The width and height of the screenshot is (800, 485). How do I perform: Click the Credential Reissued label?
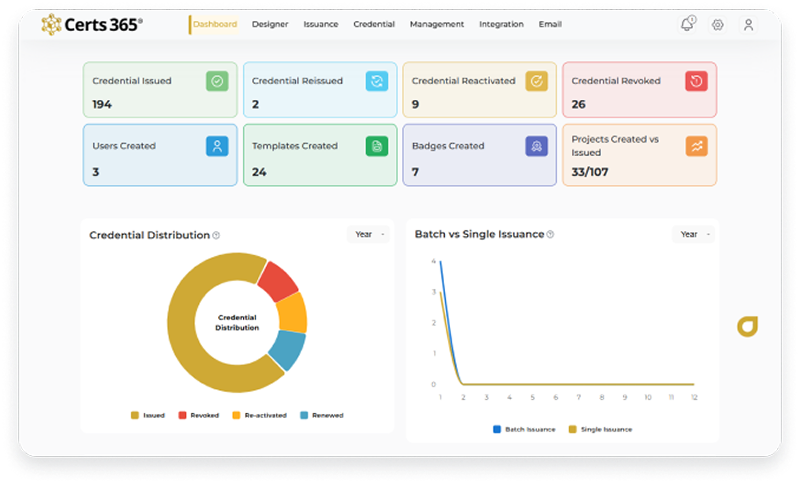click(x=297, y=81)
